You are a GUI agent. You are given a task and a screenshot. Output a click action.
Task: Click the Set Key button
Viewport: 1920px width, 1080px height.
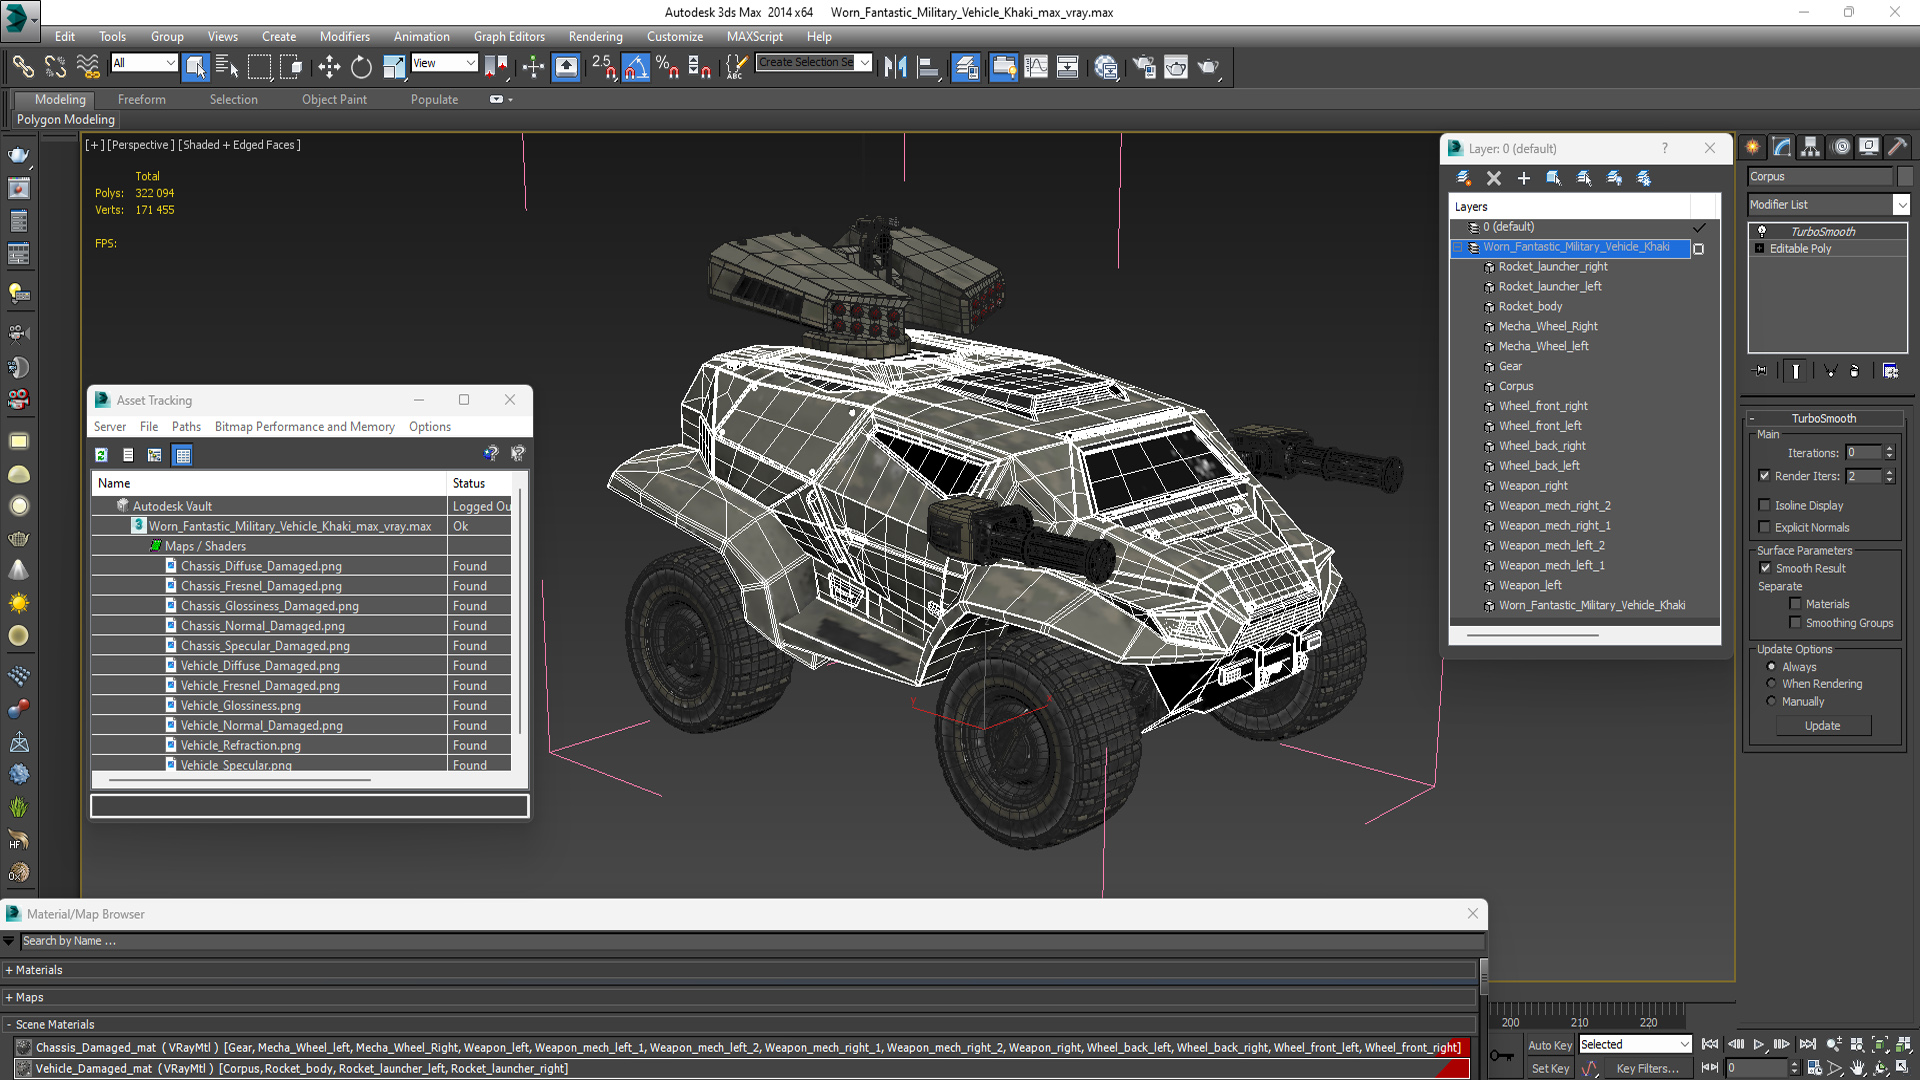(1550, 1068)
